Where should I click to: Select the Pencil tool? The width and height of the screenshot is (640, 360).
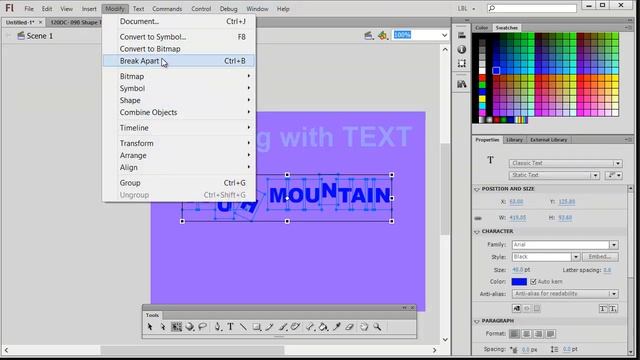[269, 327]
